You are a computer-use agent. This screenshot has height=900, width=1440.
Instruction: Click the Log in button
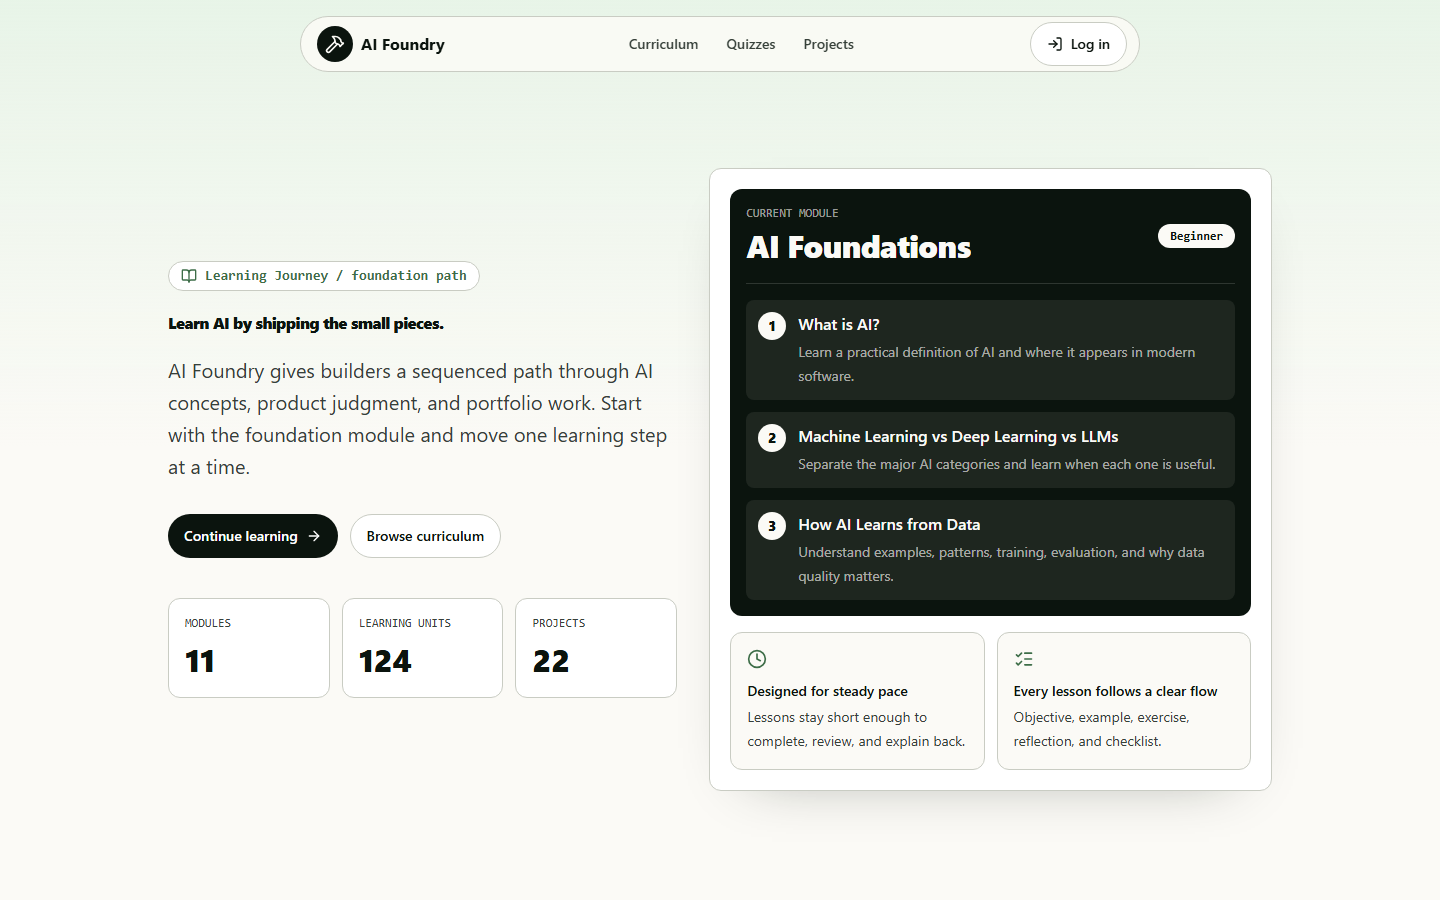click(x=1078, y=44)
